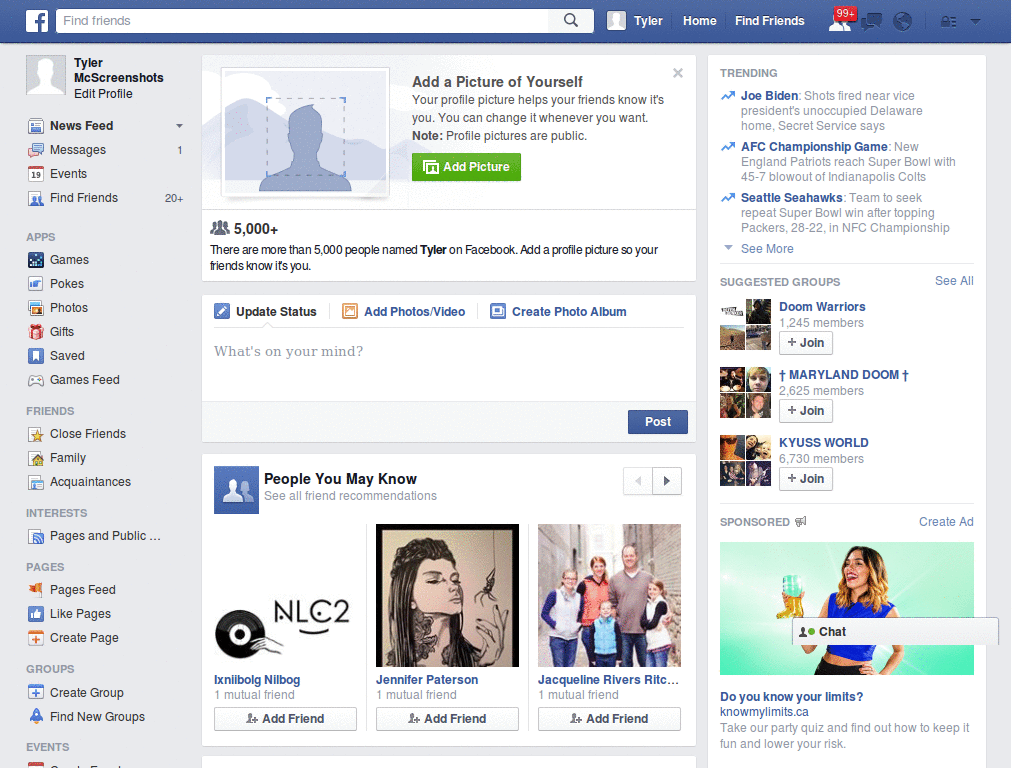Dismiss the Add a Picture card
This screenshot has width=1024, height=768.
(x=678, y=73)
